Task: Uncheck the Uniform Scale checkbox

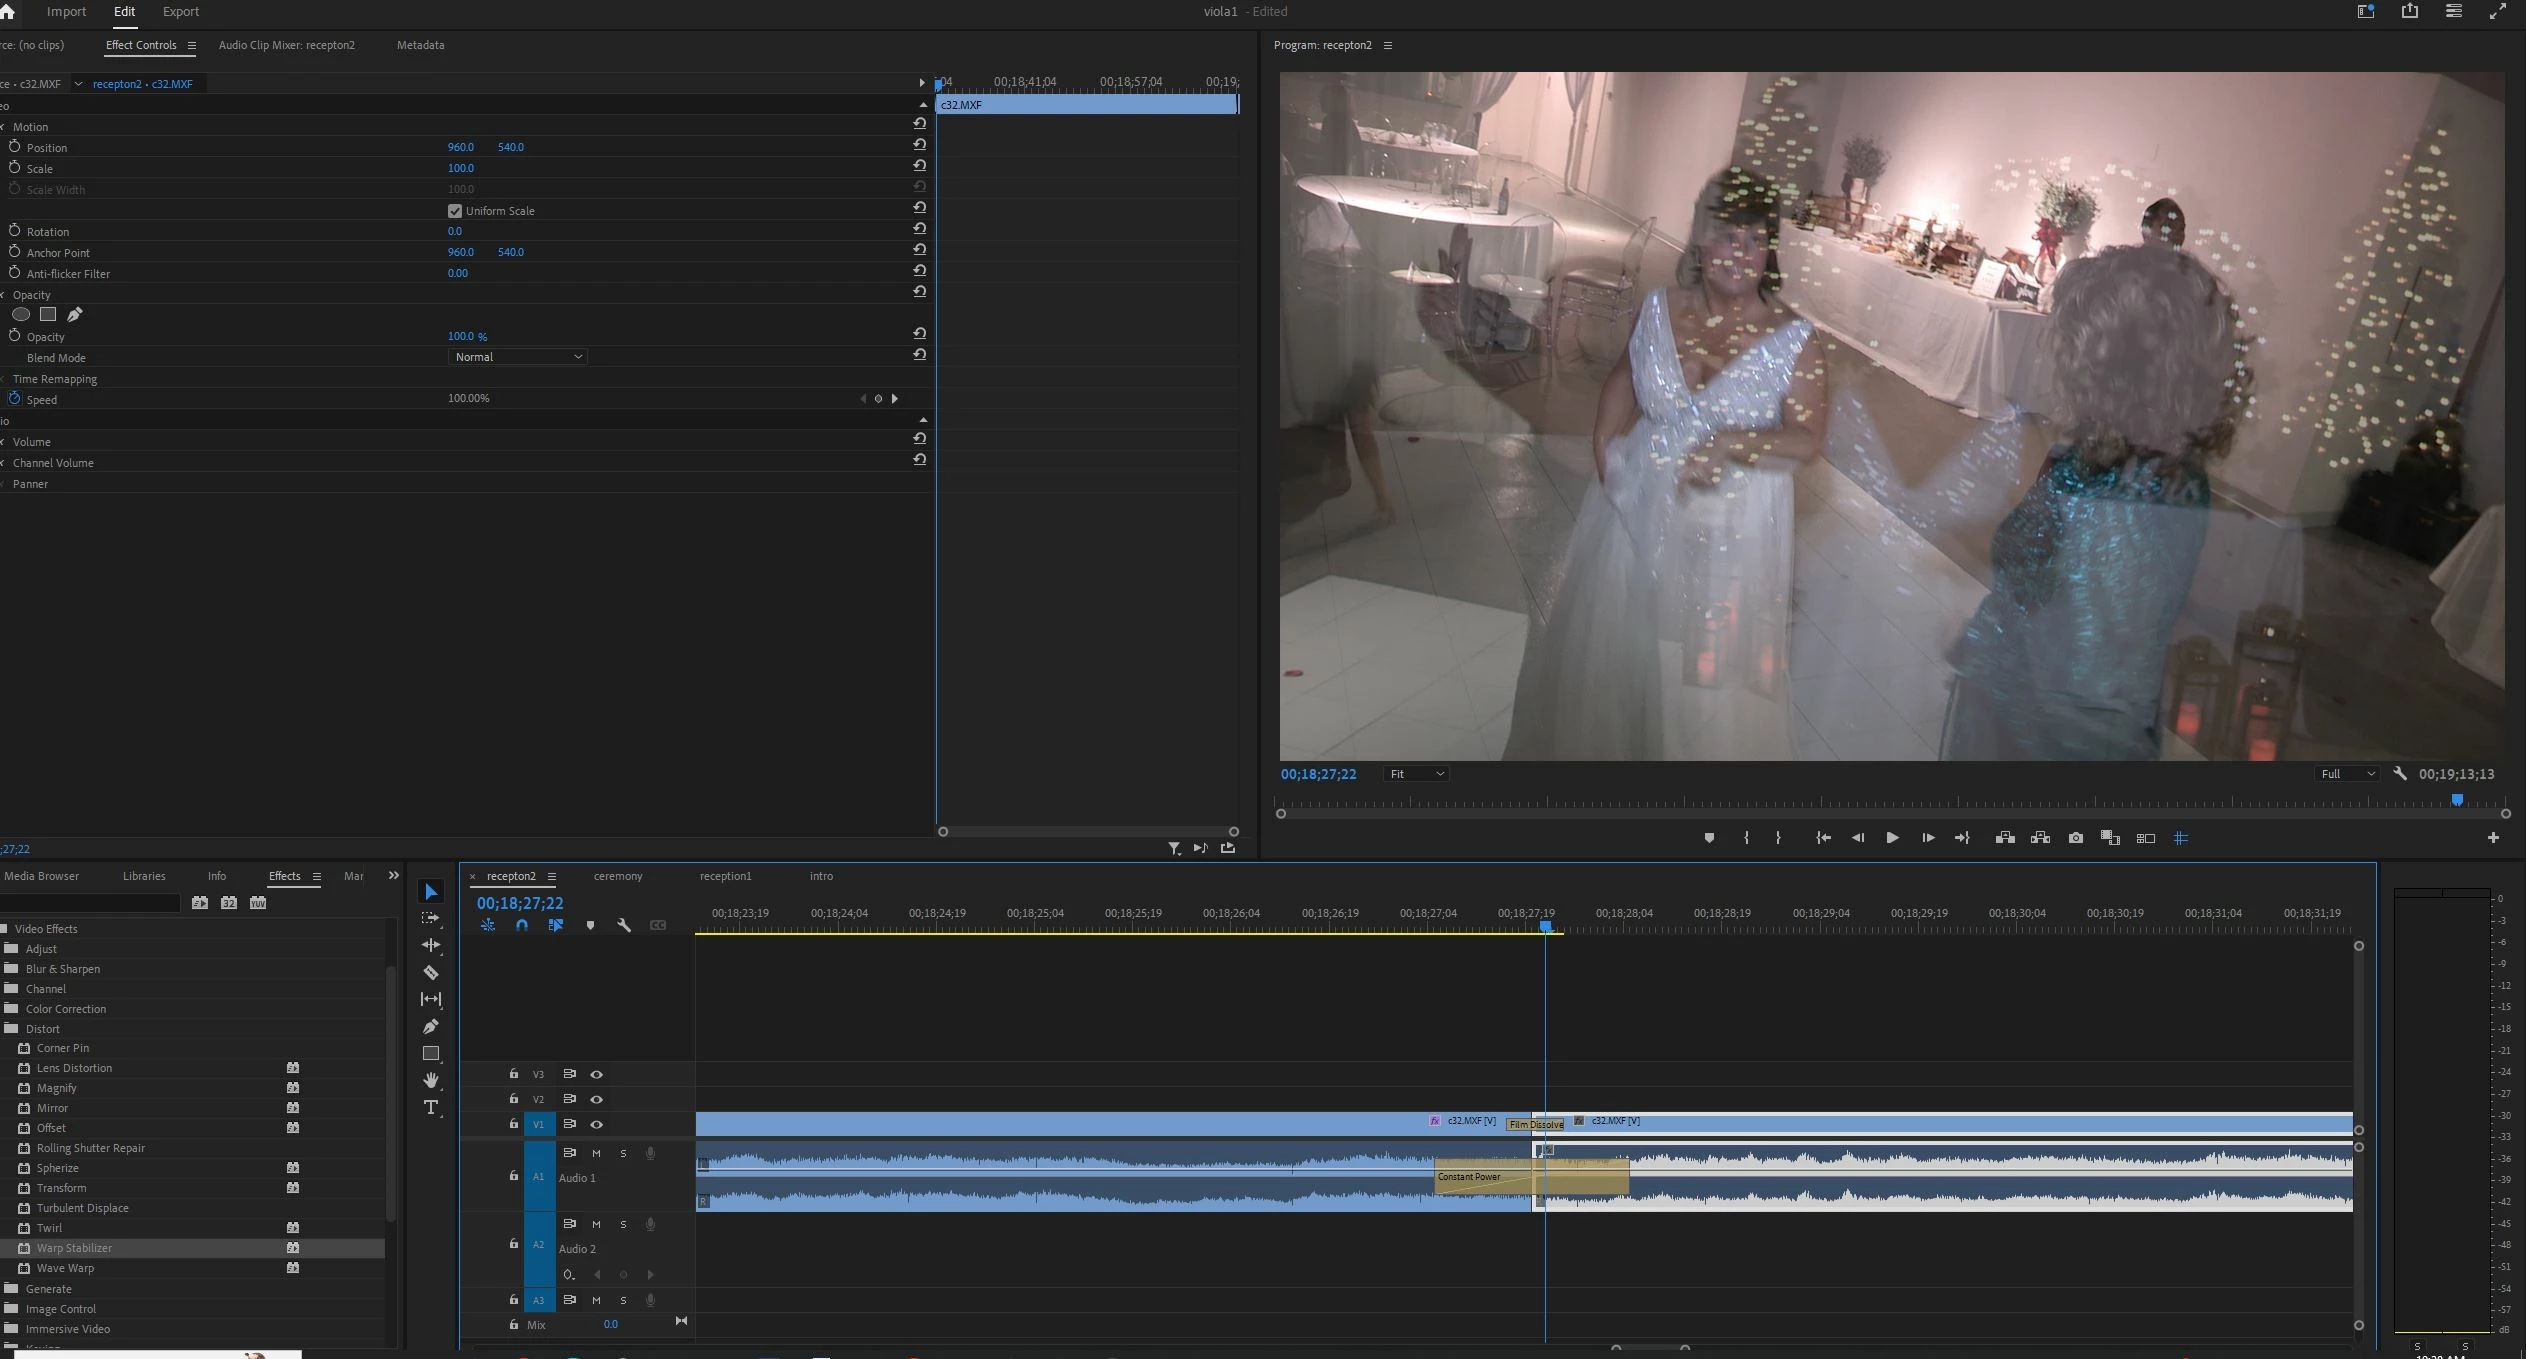Action: click(455, 211)
